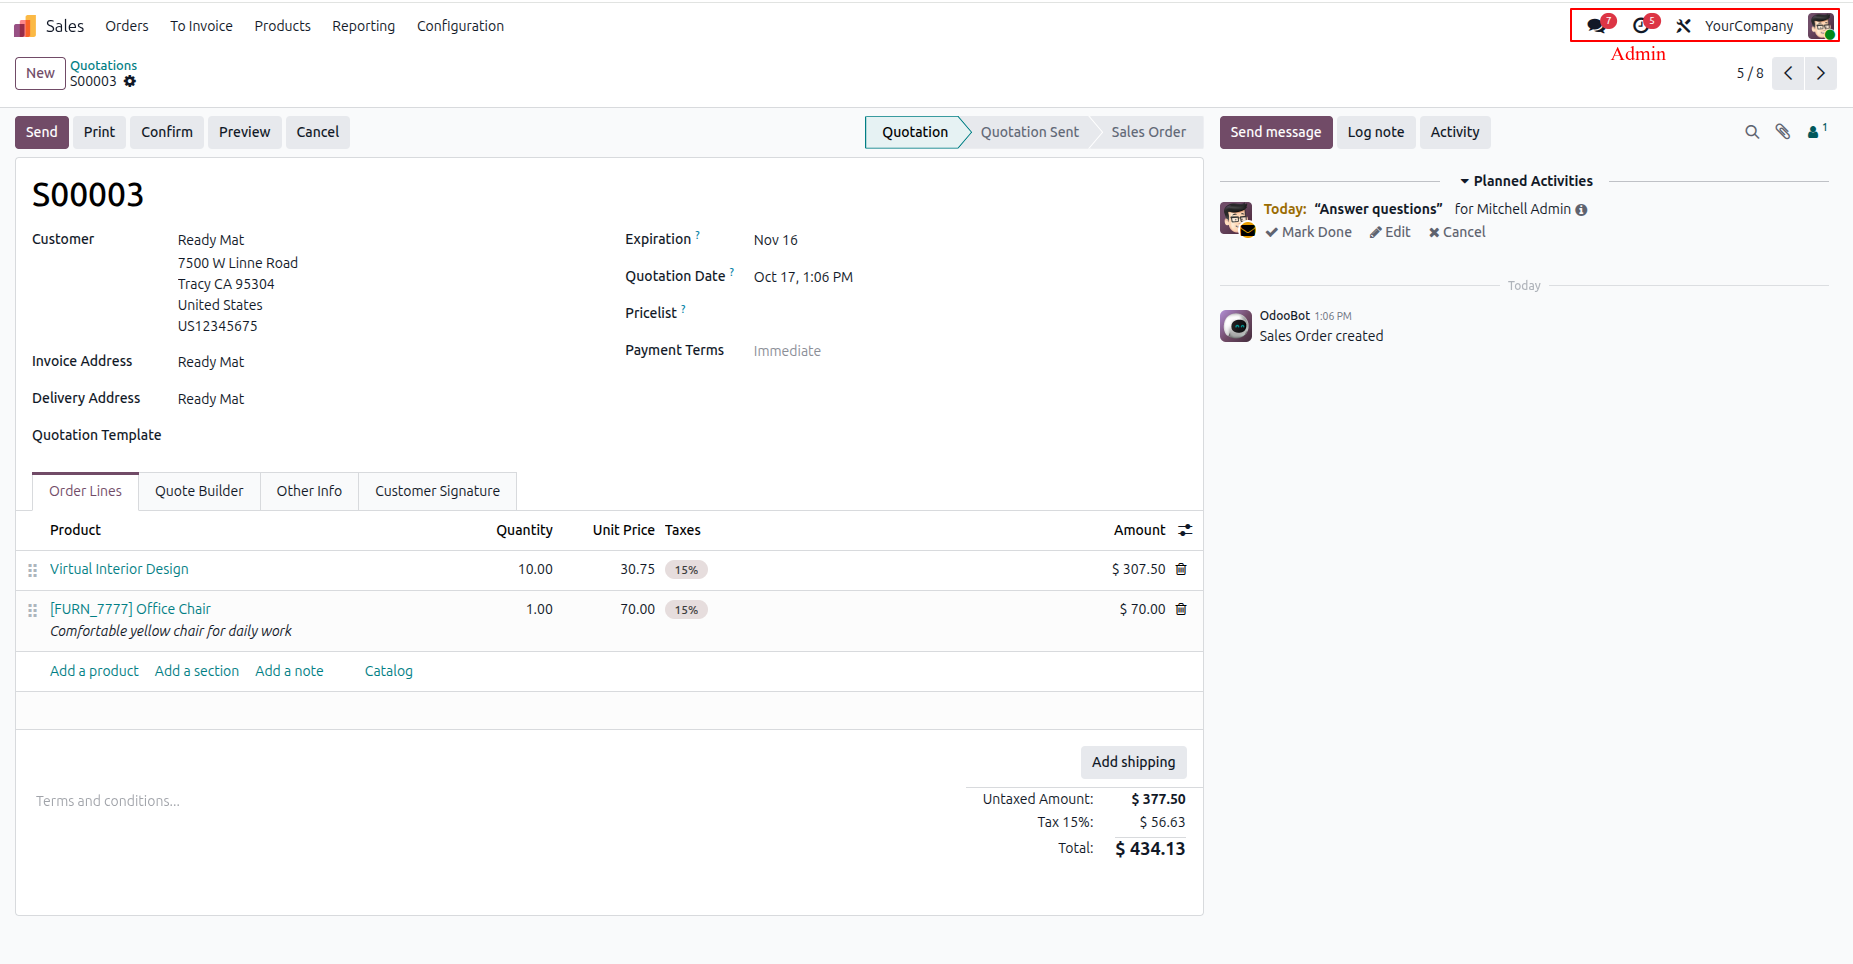
Task: Open the [FURN_7777] Office Chair product link
Action: pos(130,609)
